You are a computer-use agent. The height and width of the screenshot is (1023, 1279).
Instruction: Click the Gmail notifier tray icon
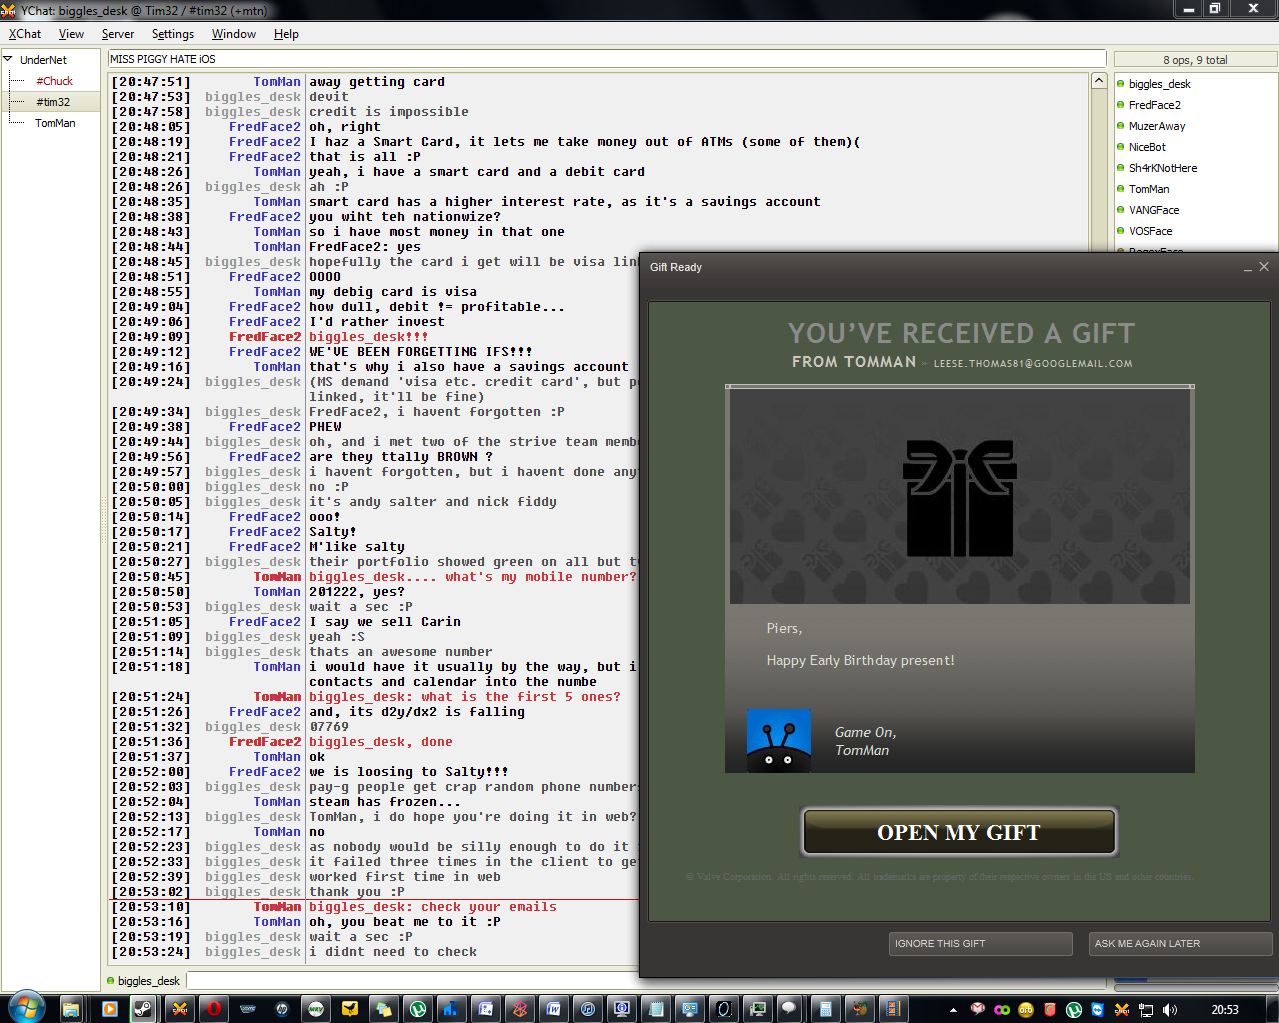click(x=978, y=1010)
